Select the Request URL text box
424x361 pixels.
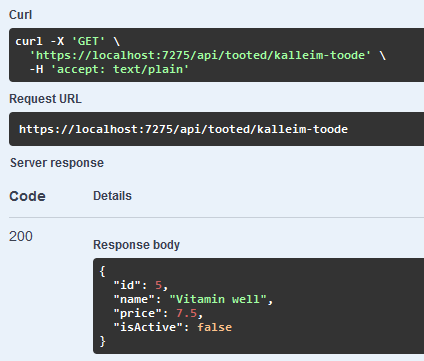coord(216,129)
